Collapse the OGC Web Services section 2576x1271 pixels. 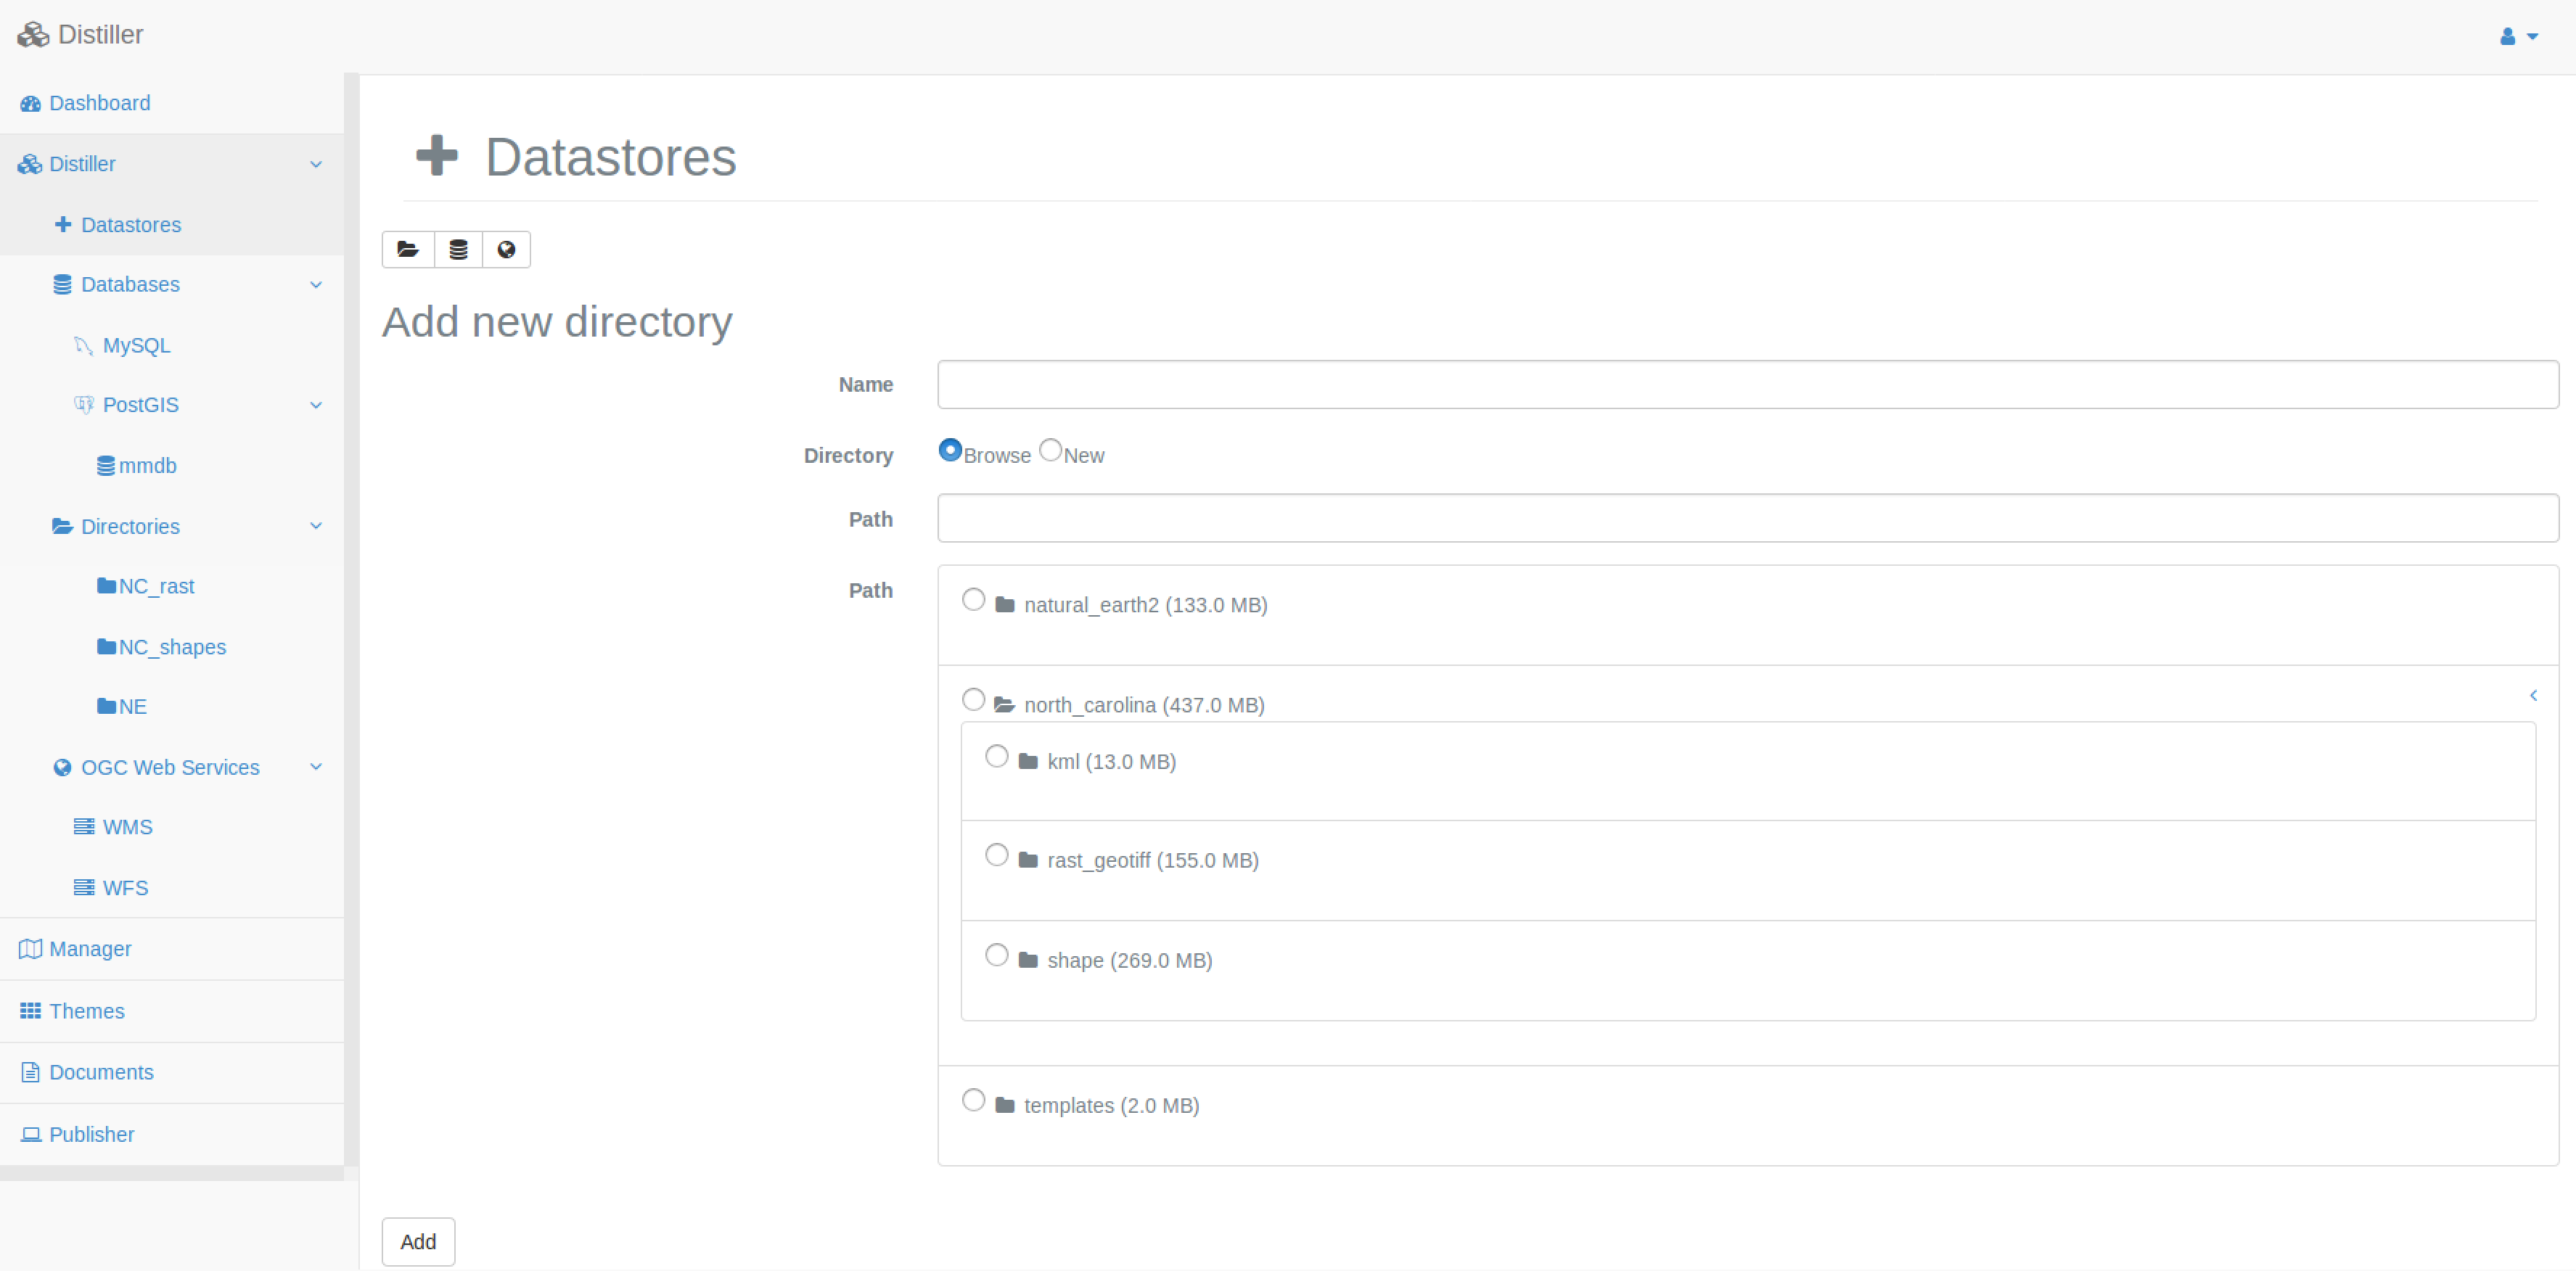316,767
